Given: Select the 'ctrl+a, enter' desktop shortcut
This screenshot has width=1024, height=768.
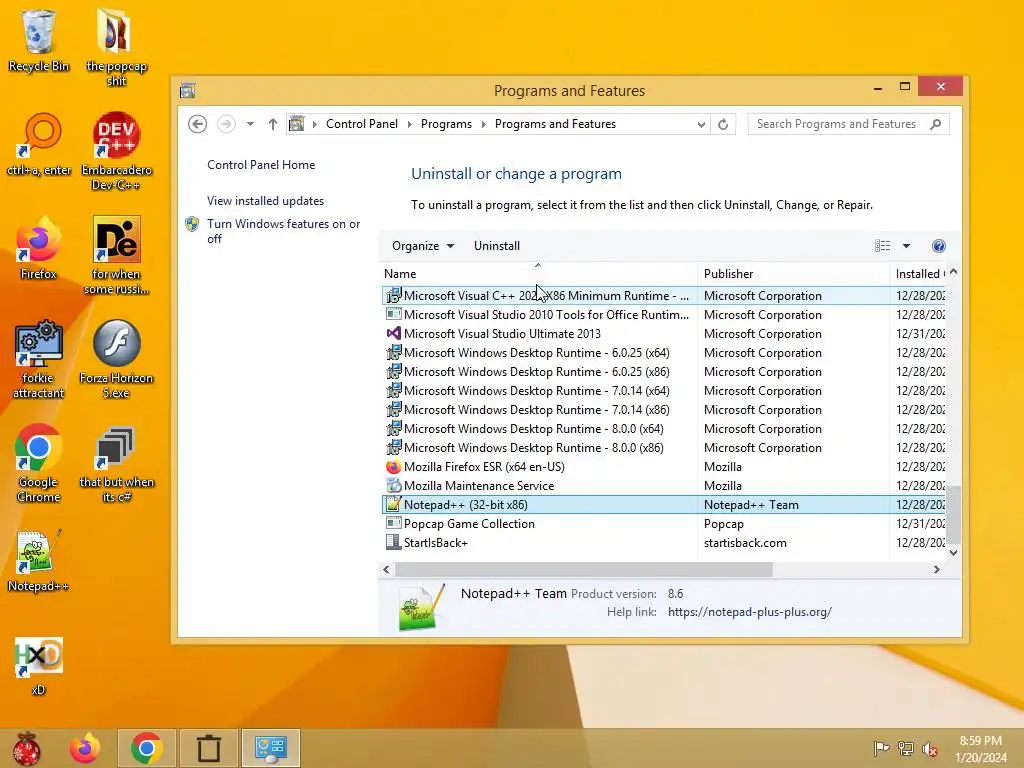Looking at the screenshot, I should coord(39,144).
